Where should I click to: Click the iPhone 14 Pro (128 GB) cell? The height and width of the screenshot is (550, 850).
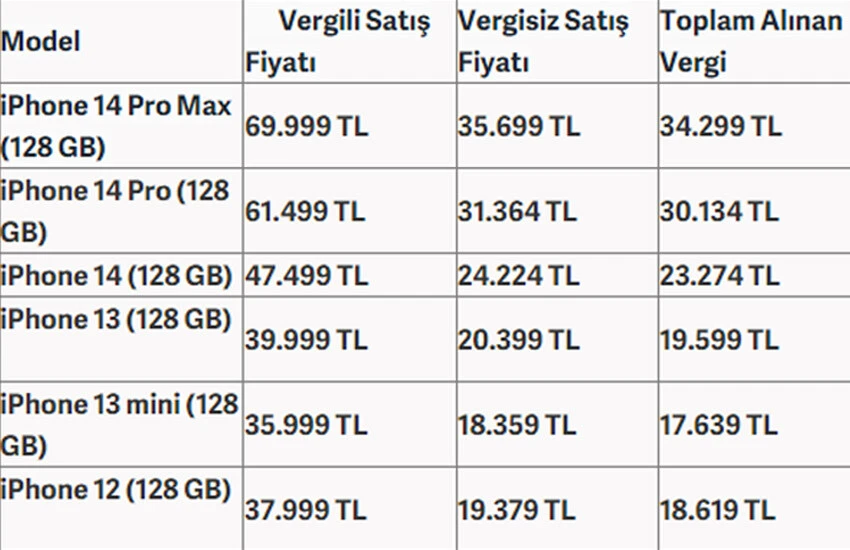click(116, 211)
